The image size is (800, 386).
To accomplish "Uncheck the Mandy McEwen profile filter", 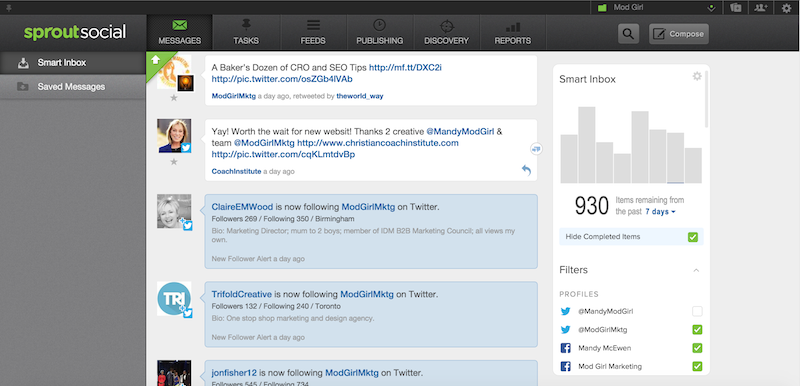I will point(697,348).
